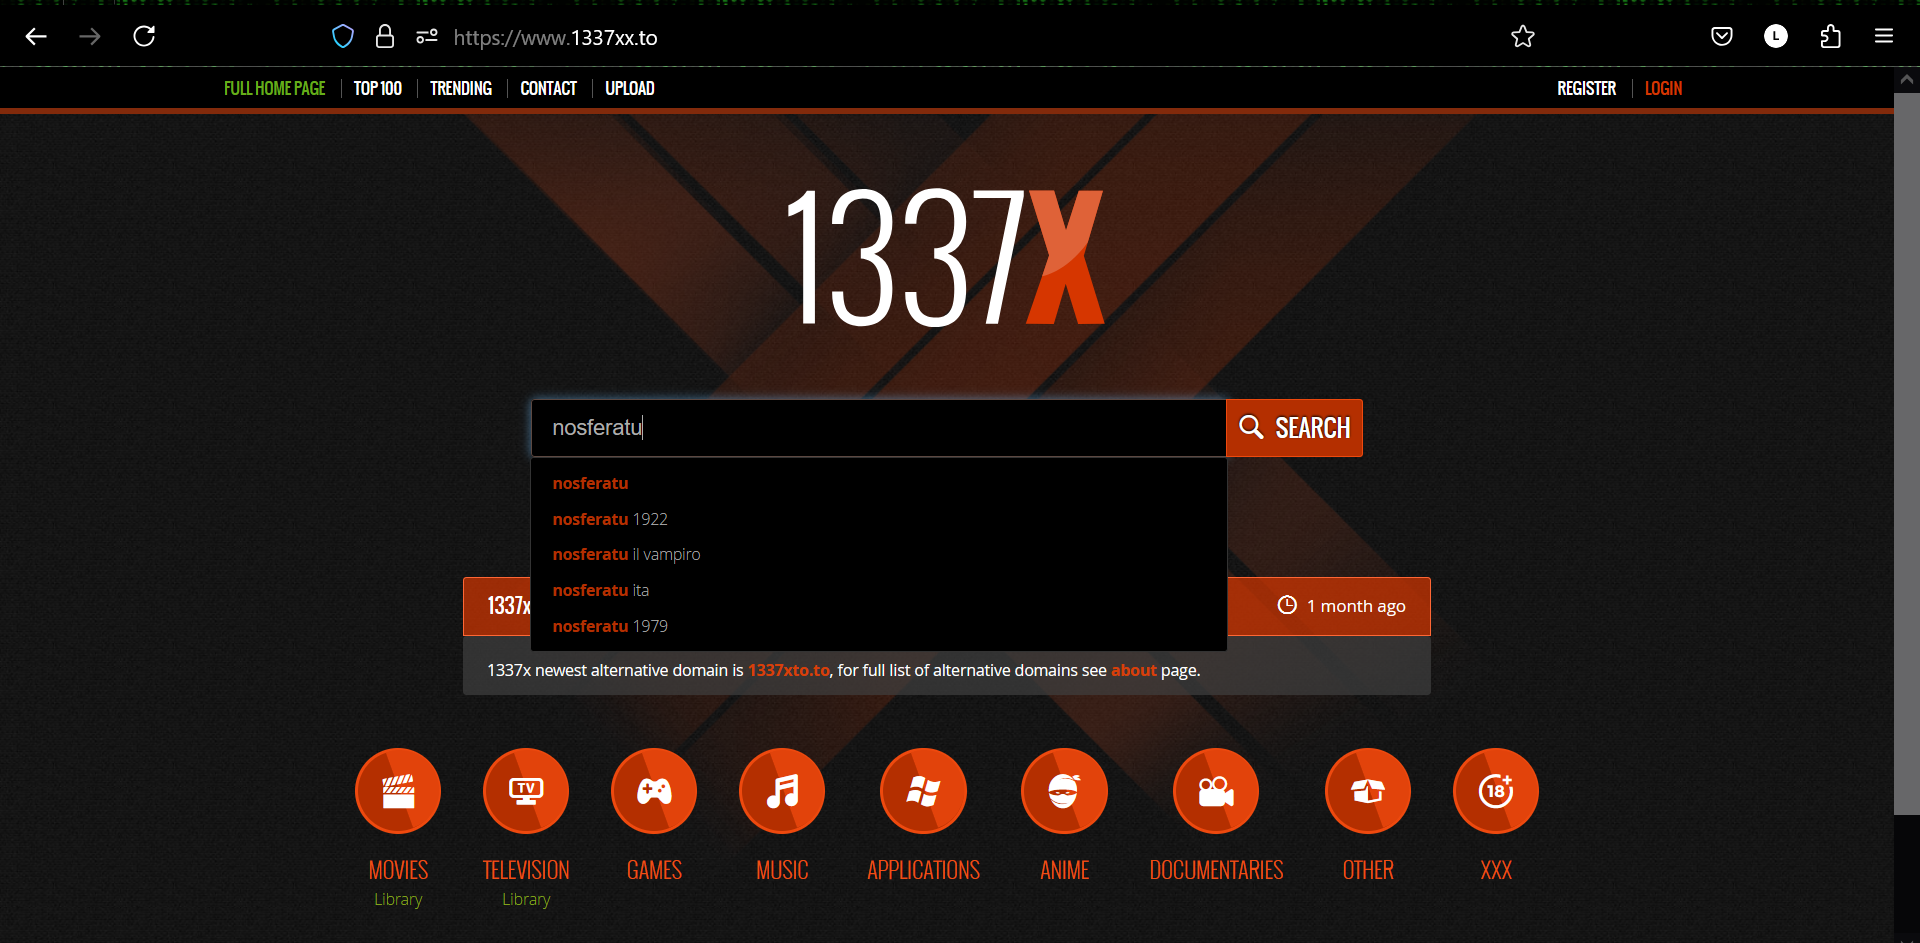Open the Pocket save icon
The image size is (1920, 943).
coord(1722,37)
